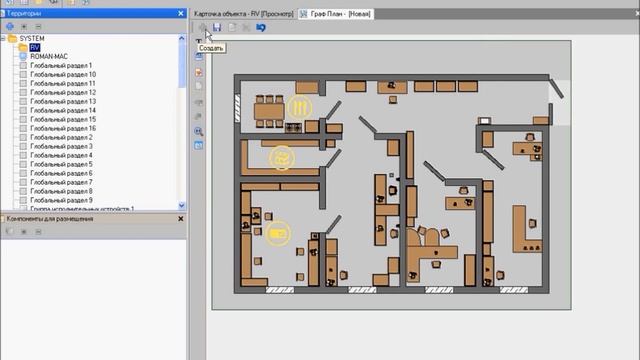This screenshot has height=360, width=640.
Task: Click expand-all icon in Компоненты для размещения toolbar
Action: 24,231
